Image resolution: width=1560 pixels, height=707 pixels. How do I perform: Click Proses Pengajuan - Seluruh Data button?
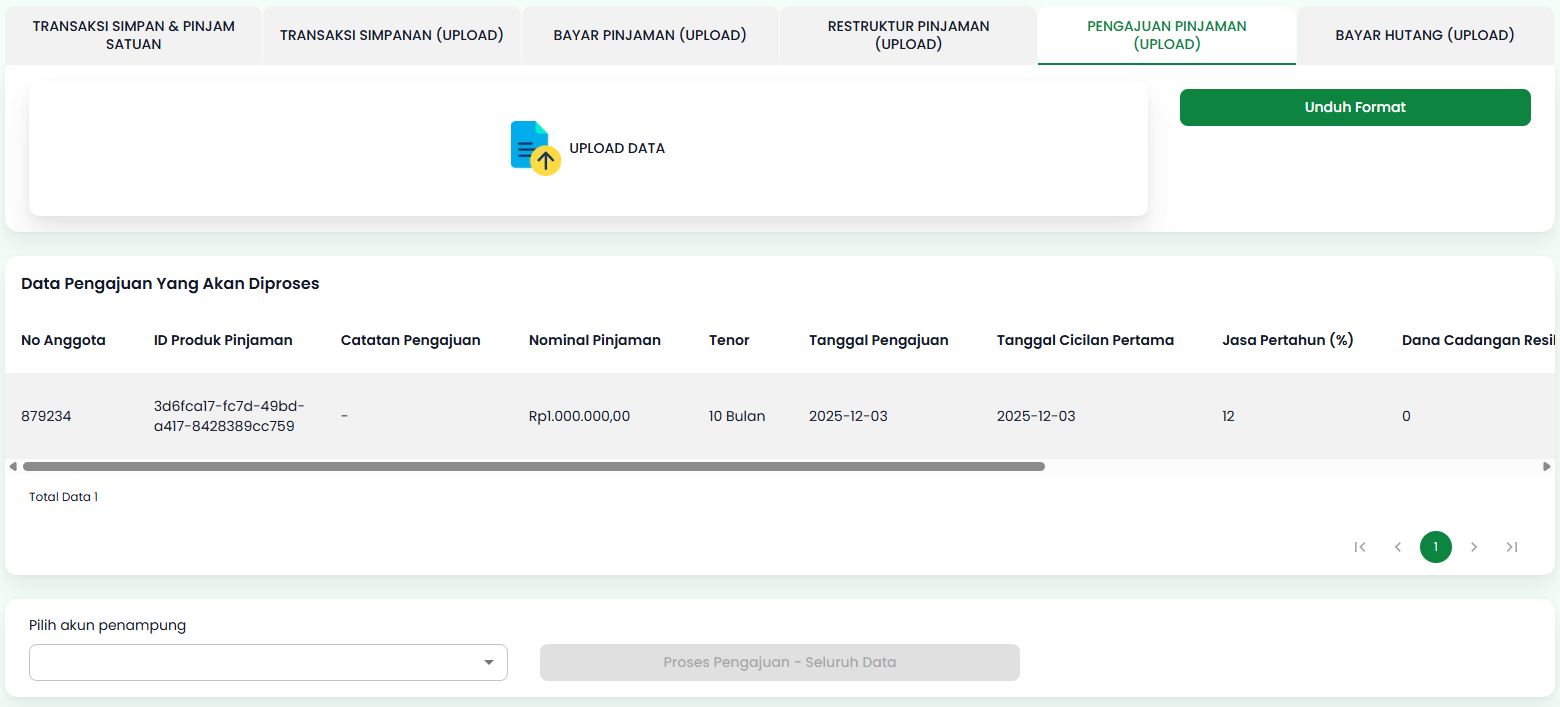pos(779,662)
